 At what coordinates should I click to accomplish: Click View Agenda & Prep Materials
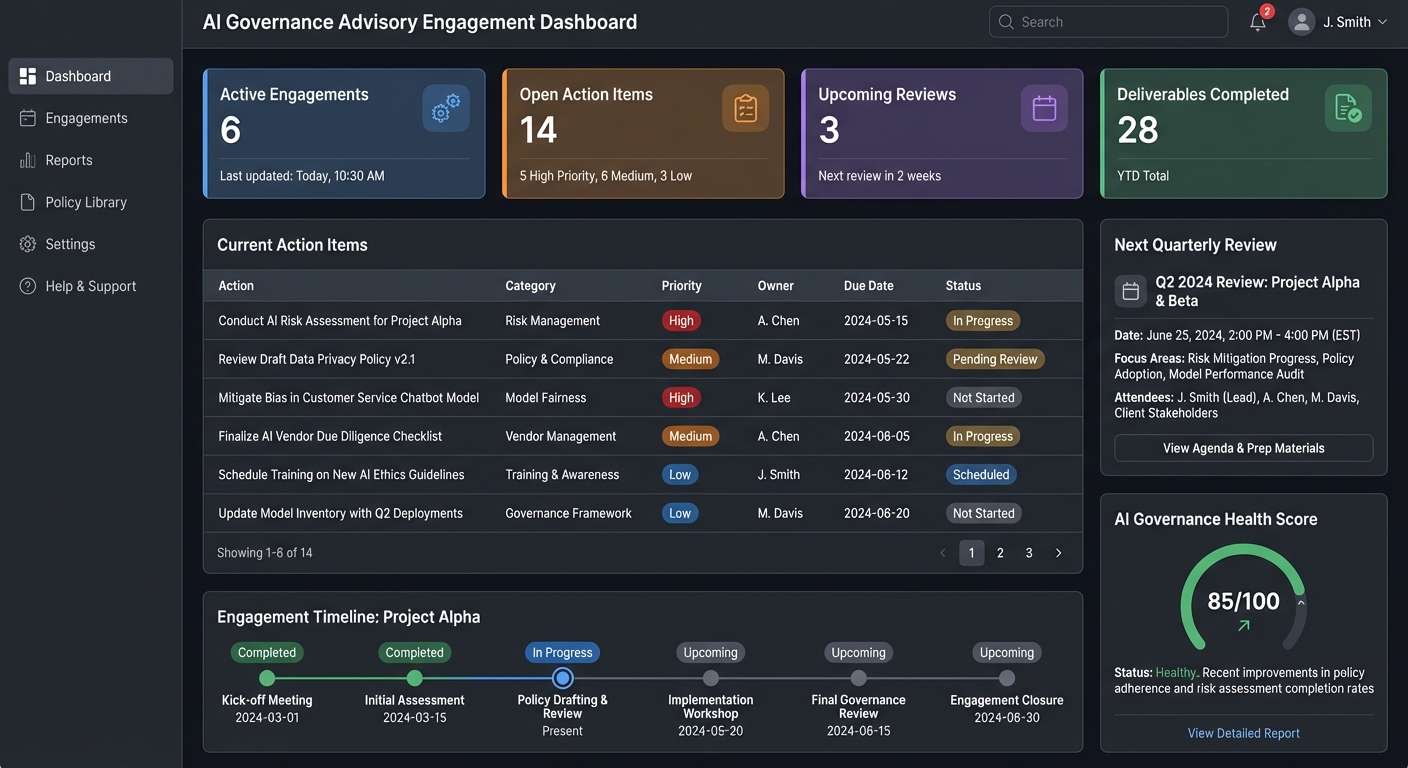[1243, 448]
